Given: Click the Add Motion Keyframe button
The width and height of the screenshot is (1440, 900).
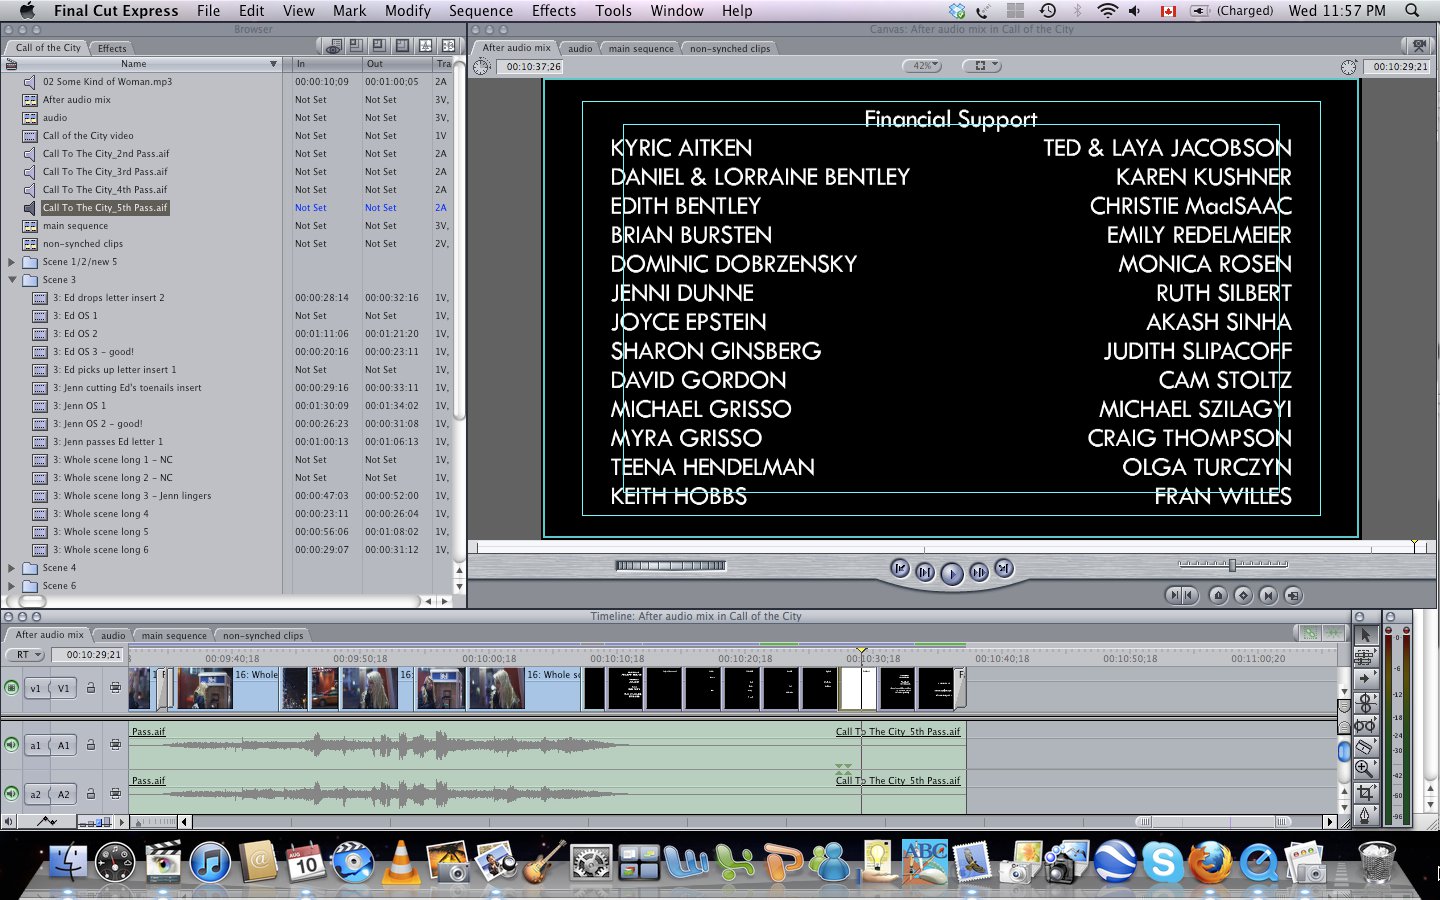Looking at the screenshot, I should point(1243,595).
